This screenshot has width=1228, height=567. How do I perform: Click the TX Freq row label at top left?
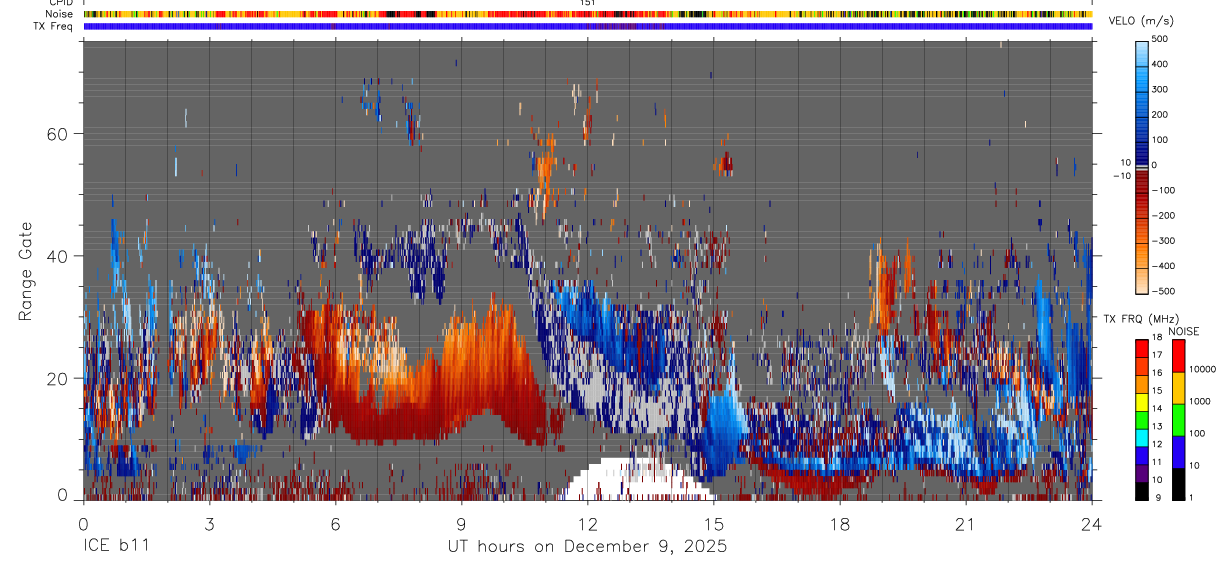click(x=54, y=25)
